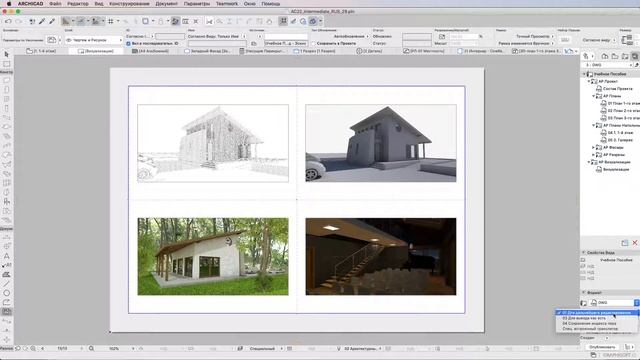This screenshot has height=360, width=640.
Task: Select the Polyline tool in the toolbox
Action: click(x=7, y=302)
